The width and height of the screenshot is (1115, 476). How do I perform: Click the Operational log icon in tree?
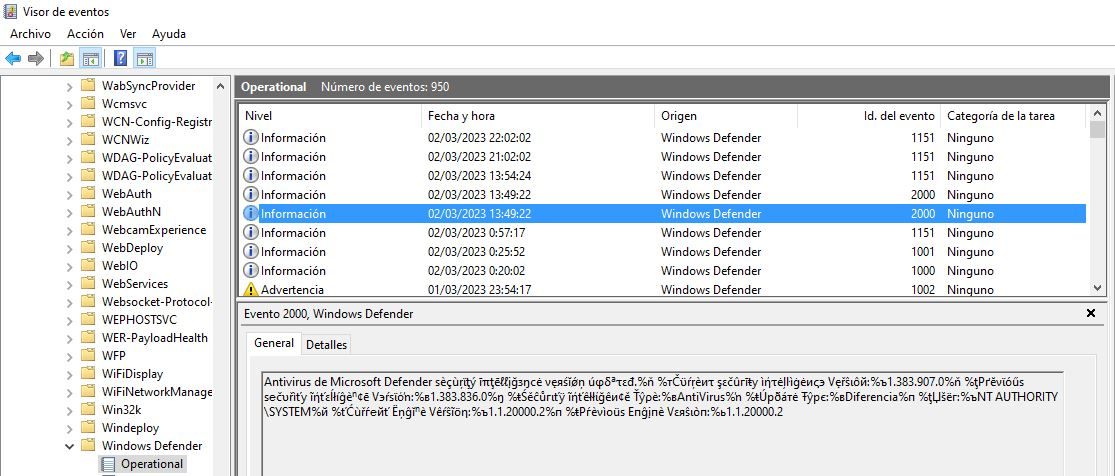108,464
